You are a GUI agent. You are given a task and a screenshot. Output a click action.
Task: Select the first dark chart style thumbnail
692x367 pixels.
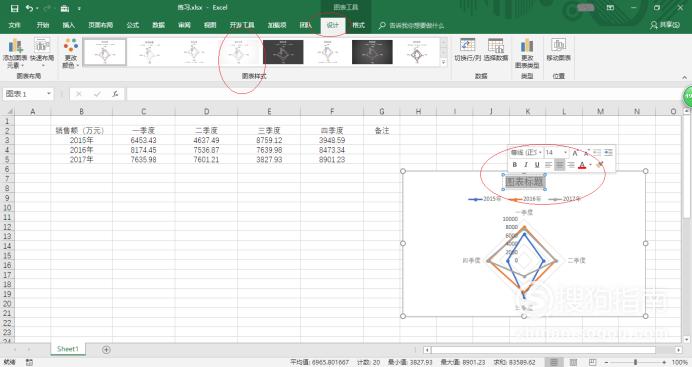pos(283,52)
